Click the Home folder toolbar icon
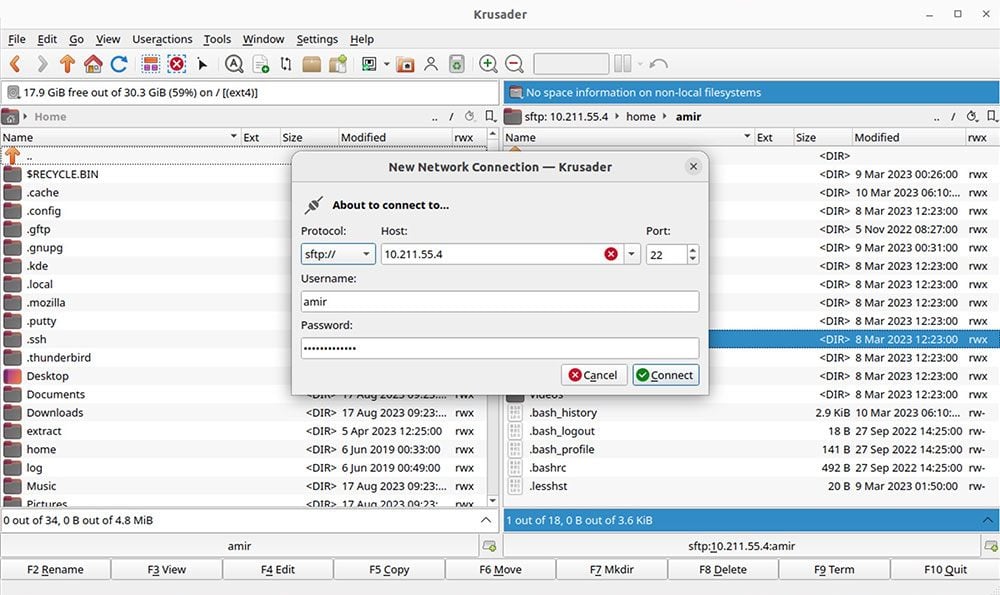 pos(93,64)
